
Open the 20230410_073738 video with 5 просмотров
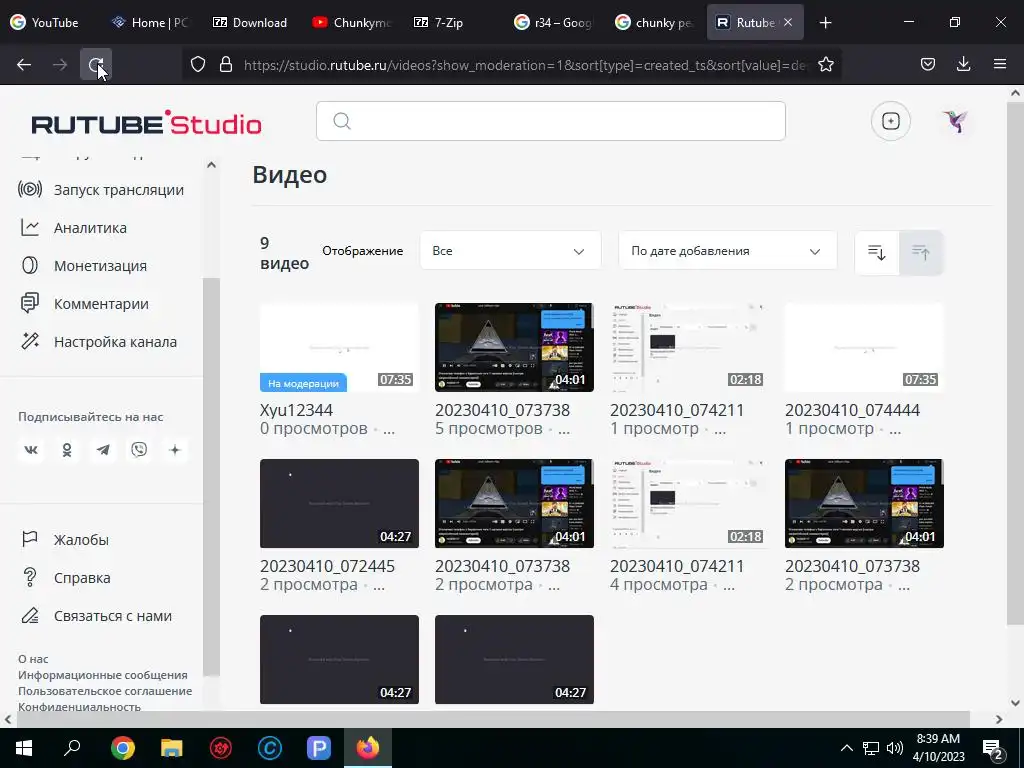tap(514, 347)
